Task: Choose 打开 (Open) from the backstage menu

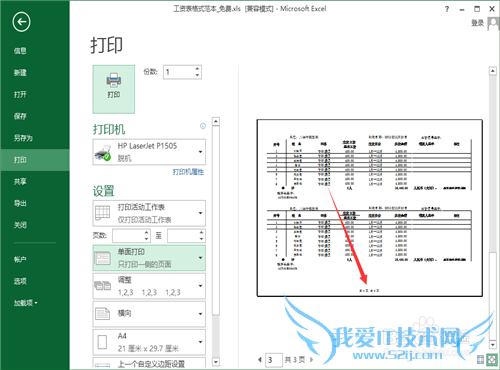Action: coord(20,94)
